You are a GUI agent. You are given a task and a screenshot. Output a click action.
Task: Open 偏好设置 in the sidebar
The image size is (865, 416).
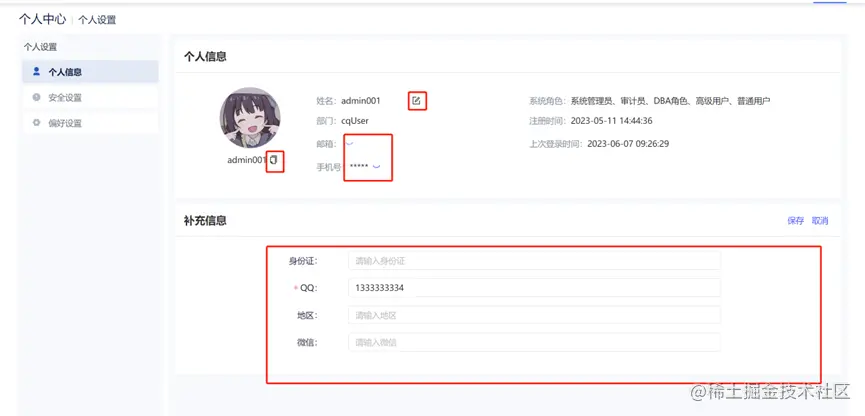[90, 123]
